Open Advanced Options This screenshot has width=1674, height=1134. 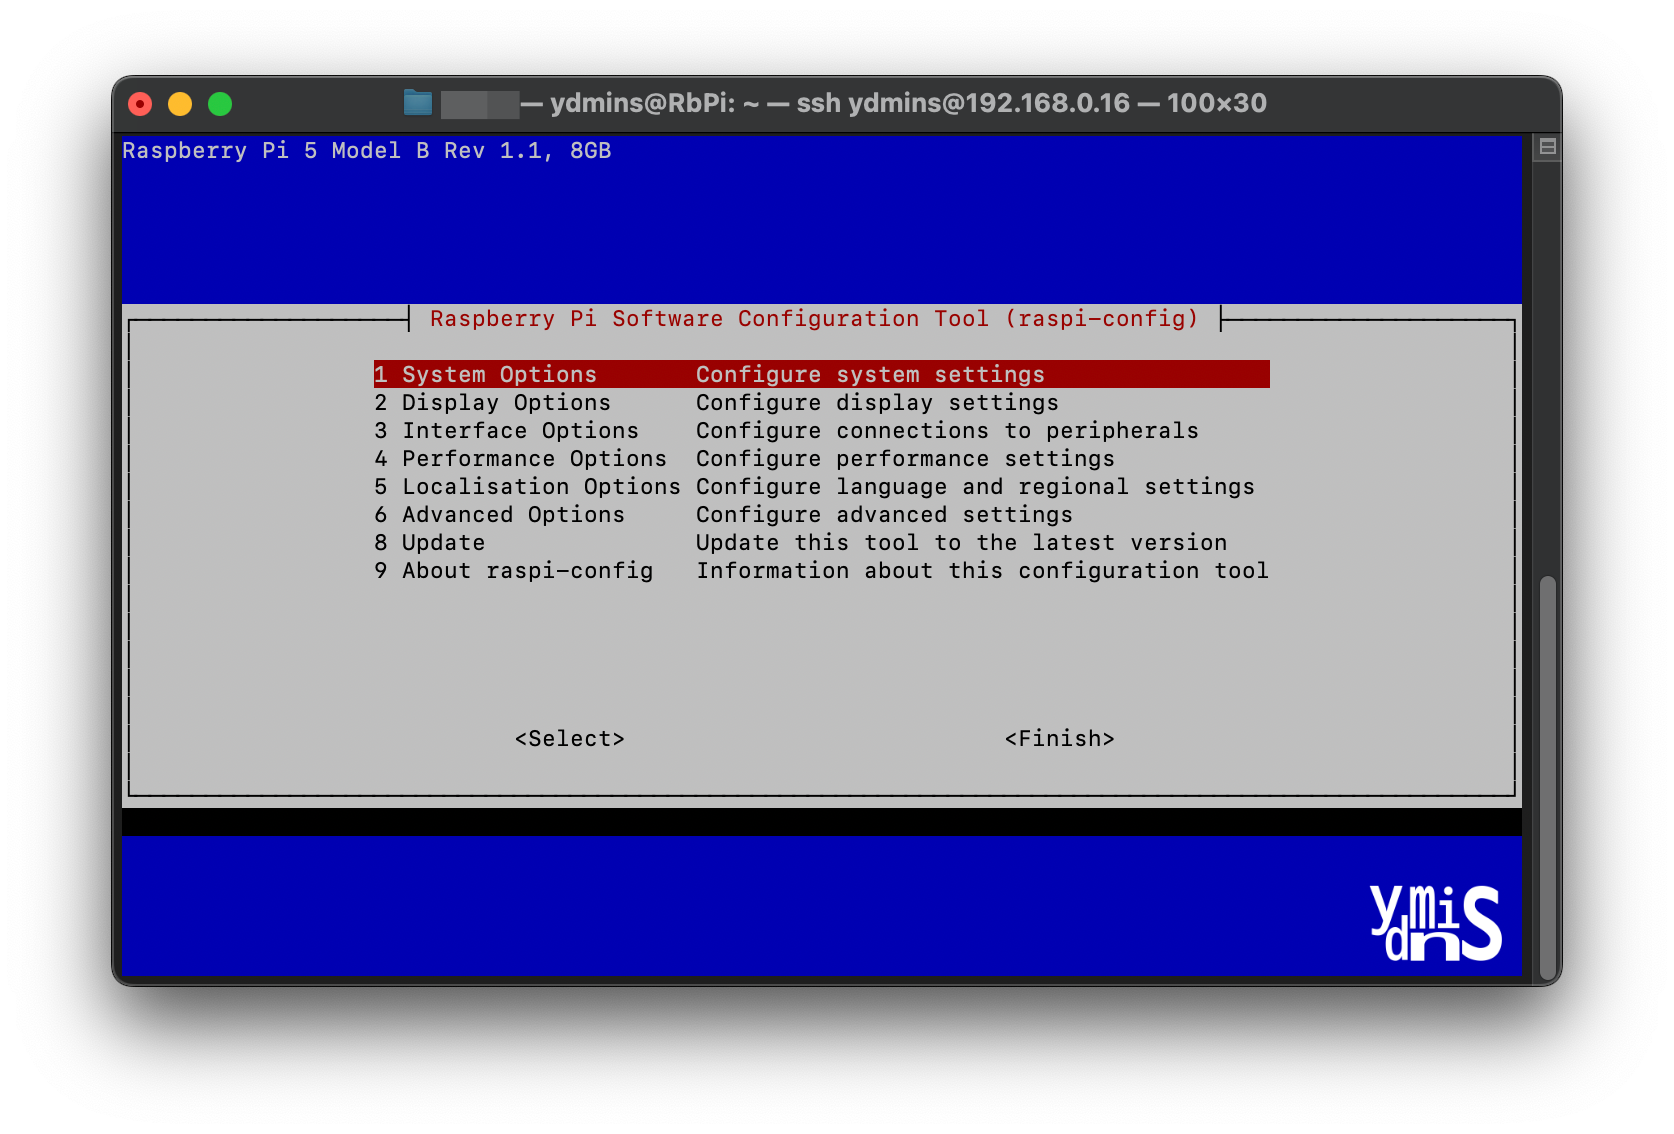512,515
